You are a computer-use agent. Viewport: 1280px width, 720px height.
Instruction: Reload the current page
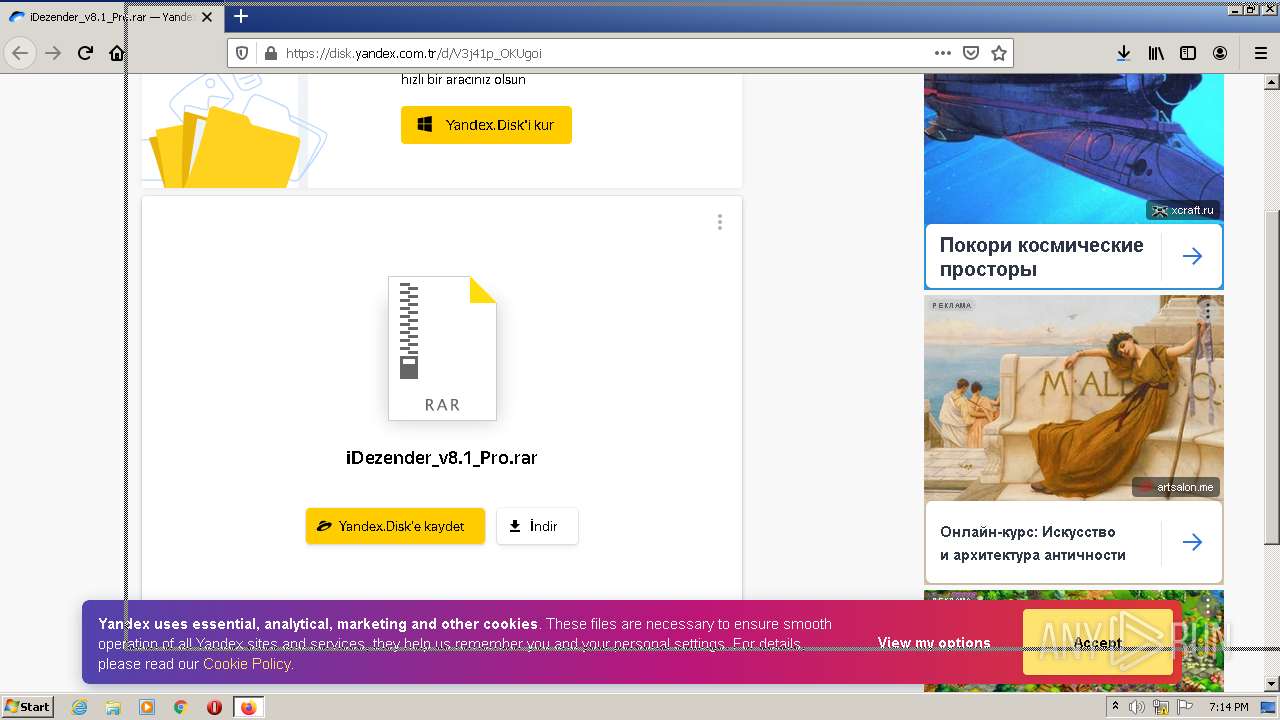point(86,53)
